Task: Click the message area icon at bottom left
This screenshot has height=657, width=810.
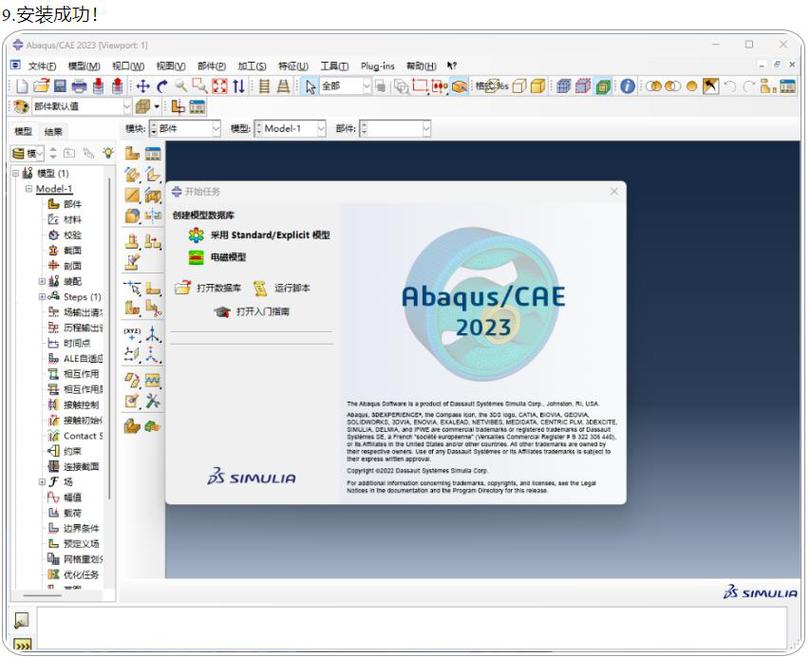Action: pyautogui.click(x=22, y=620)
